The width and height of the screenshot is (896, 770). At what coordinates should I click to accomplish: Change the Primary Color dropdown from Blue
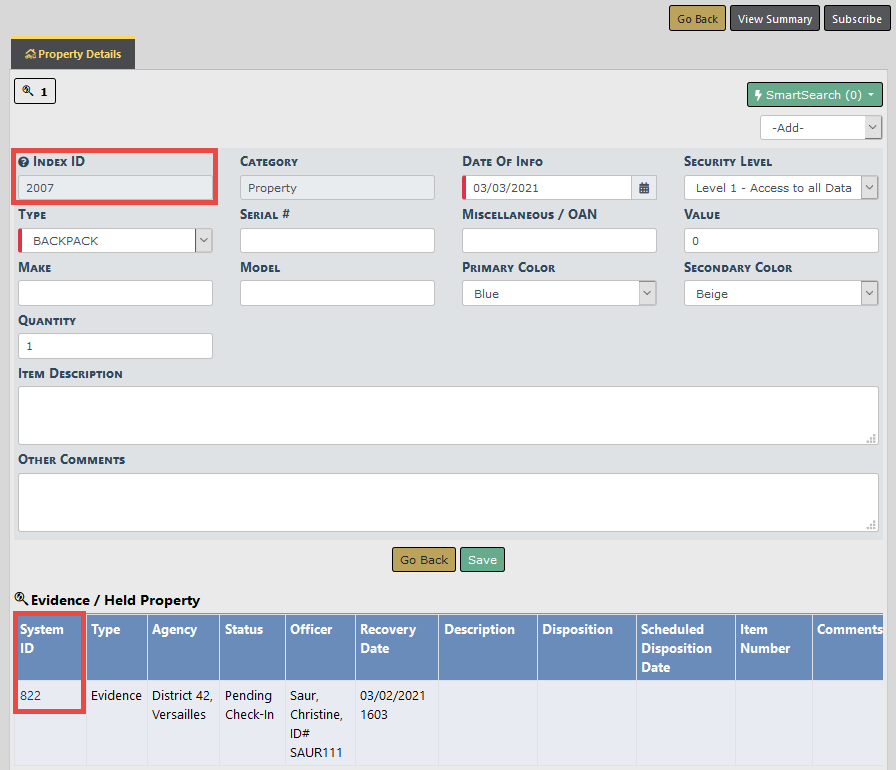[558, 294]
